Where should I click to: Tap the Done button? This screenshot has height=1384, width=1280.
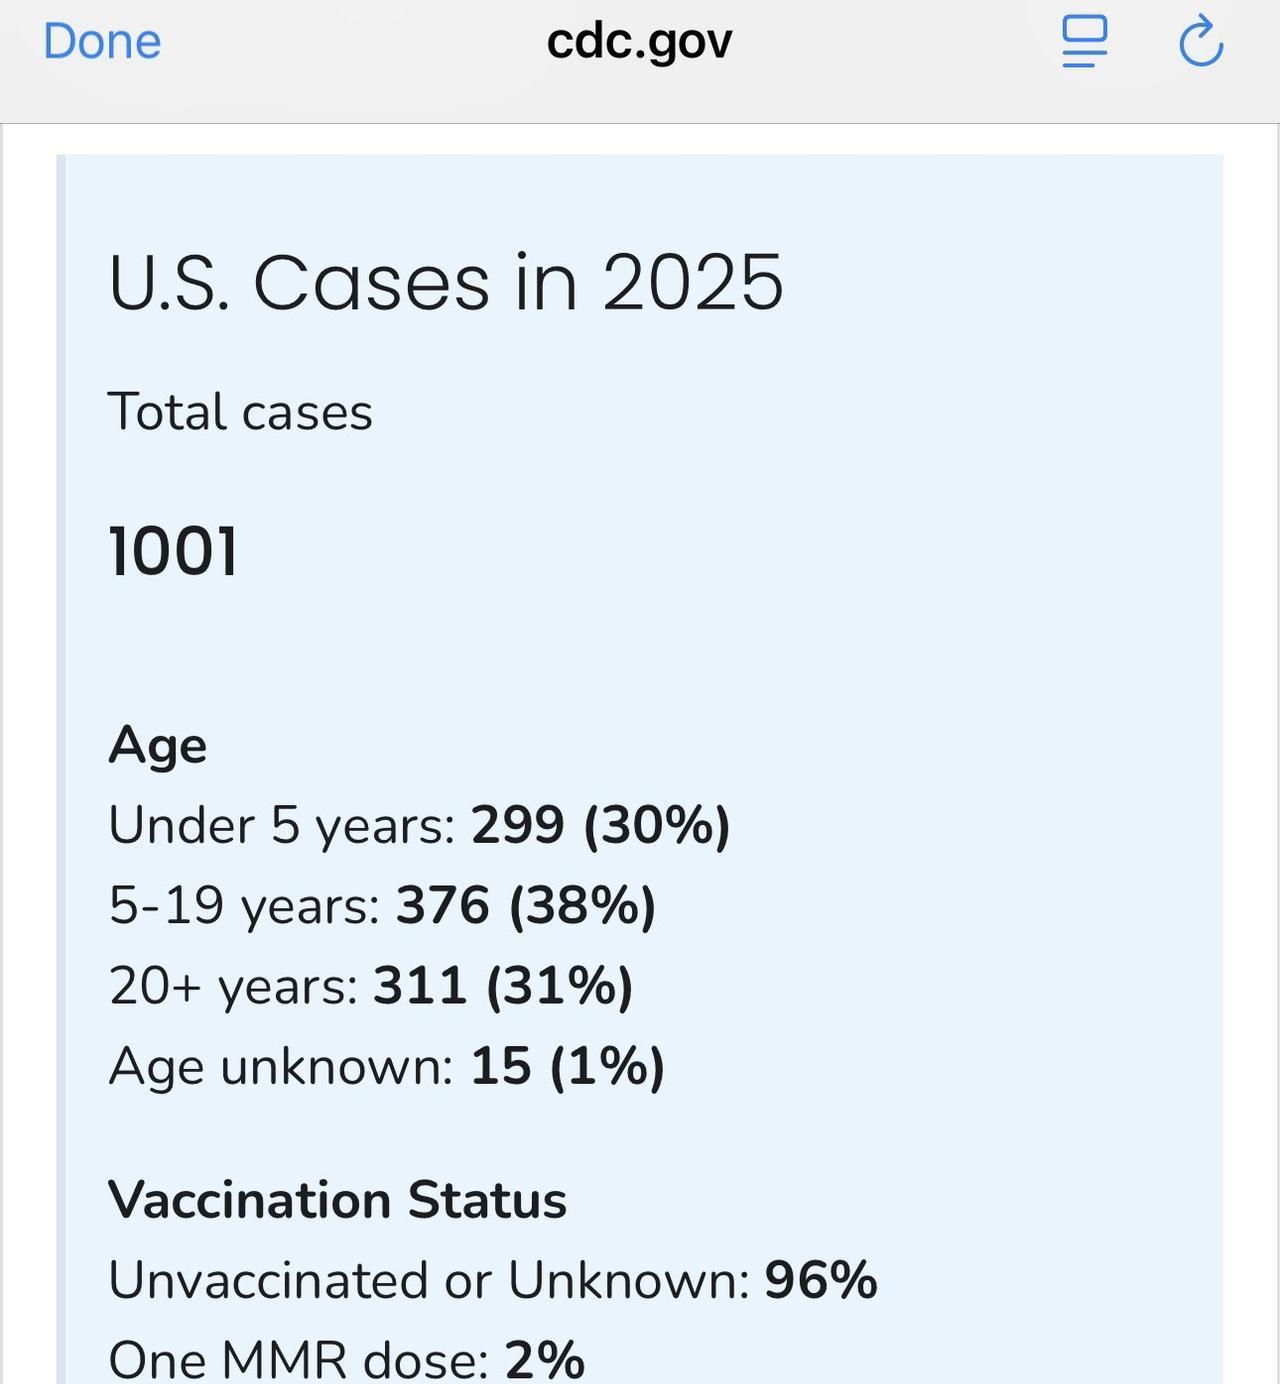click(102, 42)
